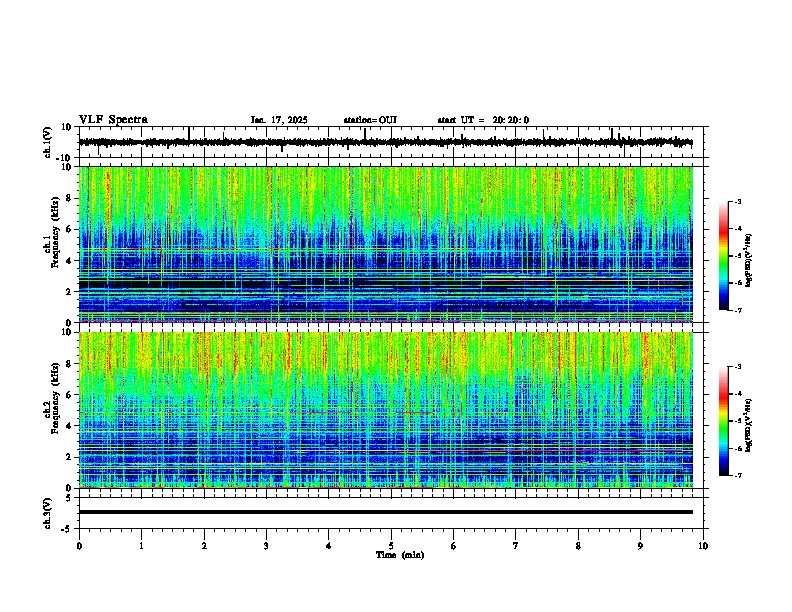Click tick label "3" on the Time axis
Viewport: 792px width, 612px height.
click(x=266, y=546)
